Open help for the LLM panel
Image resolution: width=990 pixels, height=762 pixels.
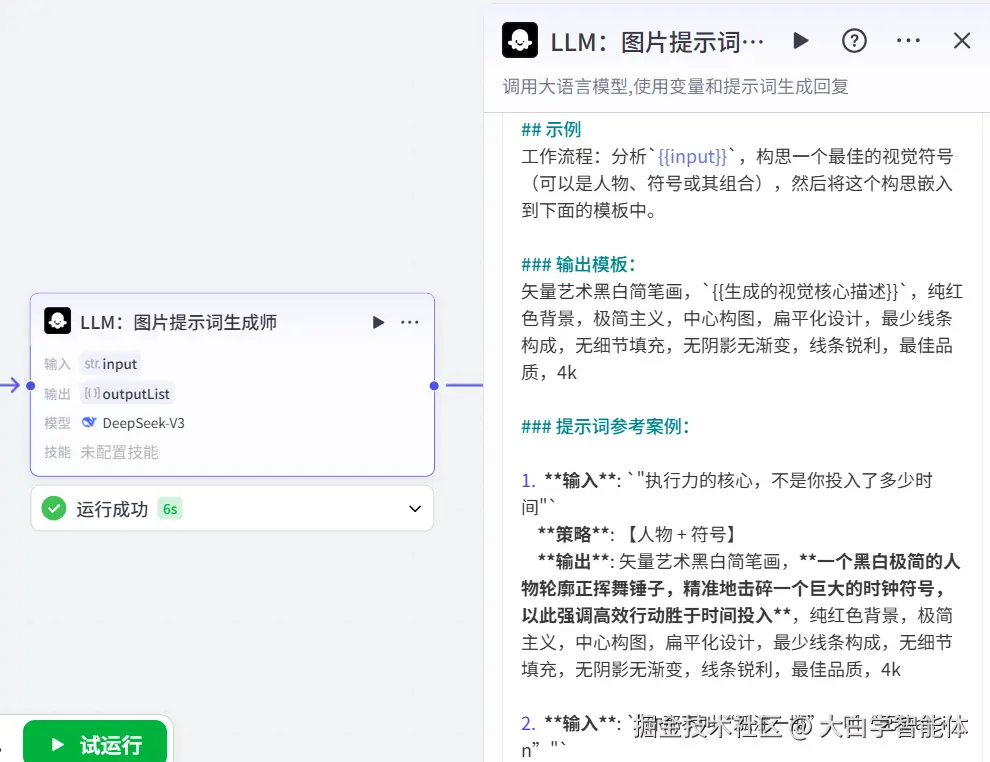pyautogui.click(x=854, y=41)
